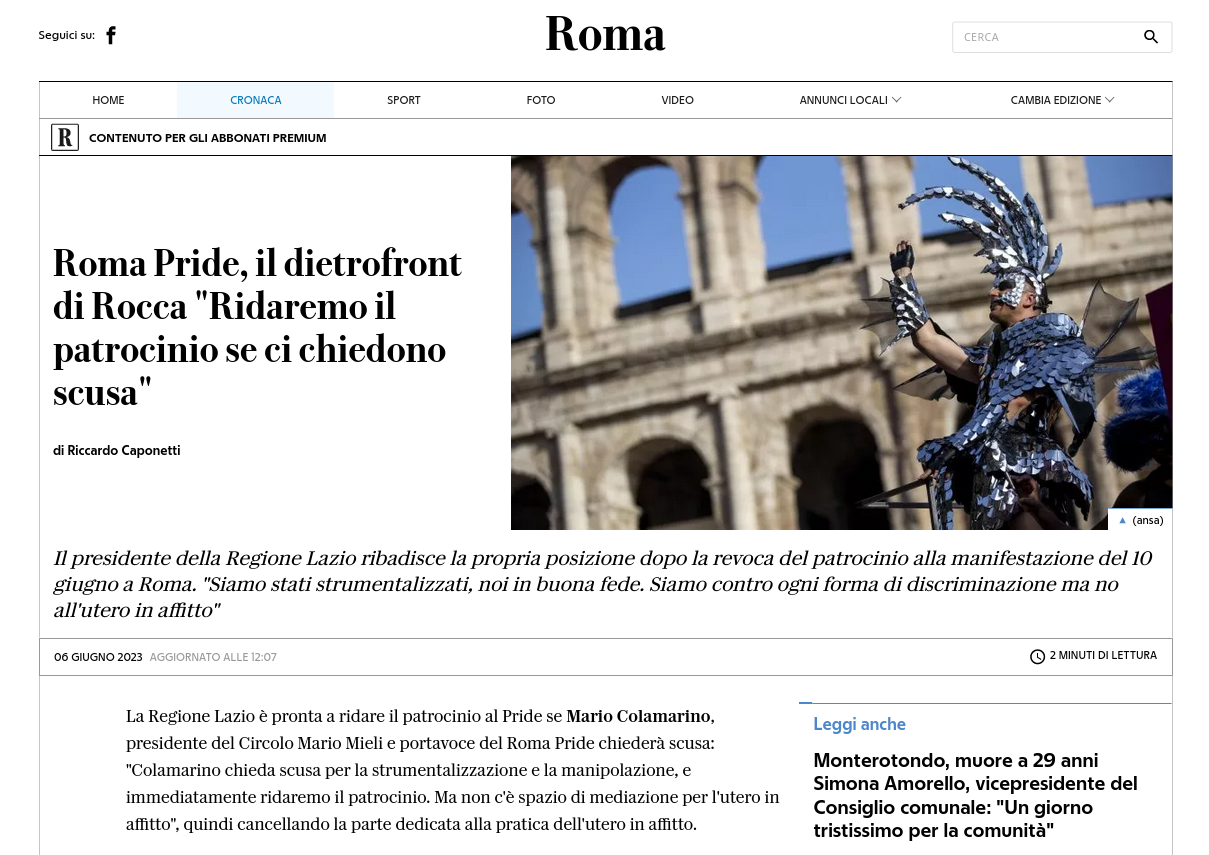Expand the Cambia Edizione dropdown
The image size is (1209, 855).
(1062, 100)
